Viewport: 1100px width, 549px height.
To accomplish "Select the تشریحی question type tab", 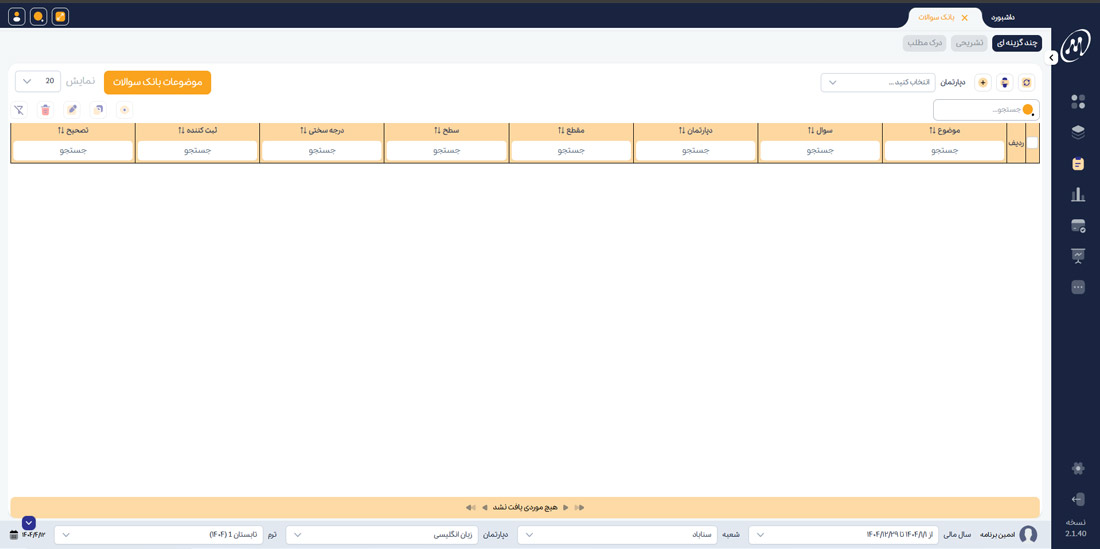I will click(x=968, y=43).
